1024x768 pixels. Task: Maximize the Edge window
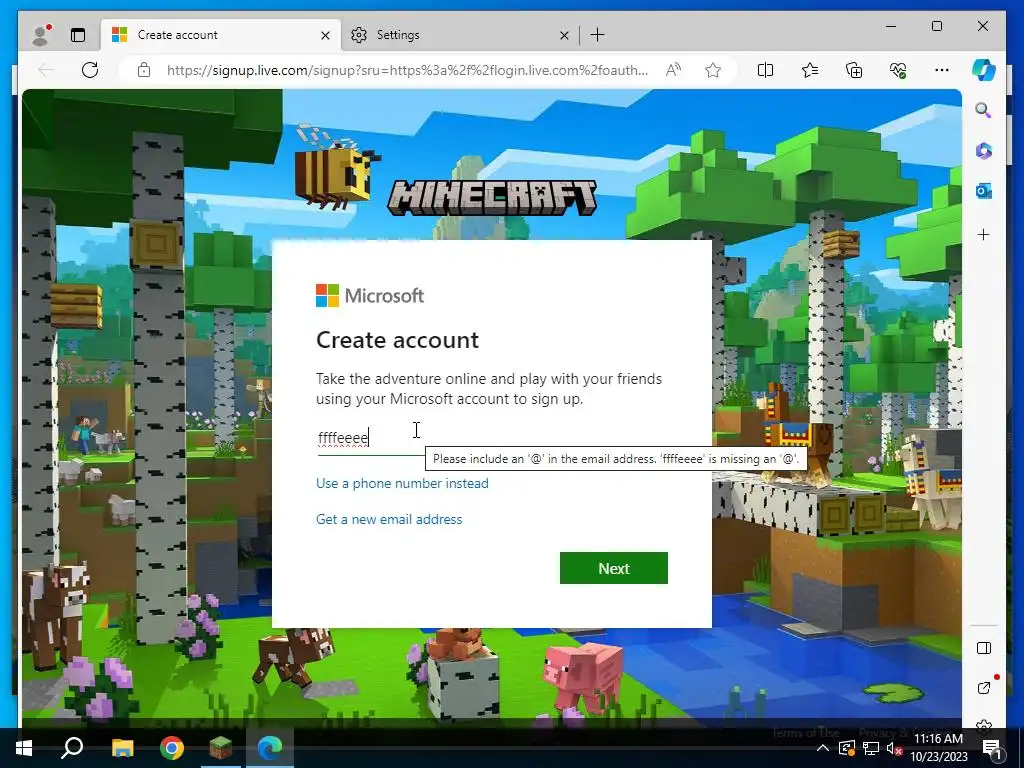click(x=936, y=26)
